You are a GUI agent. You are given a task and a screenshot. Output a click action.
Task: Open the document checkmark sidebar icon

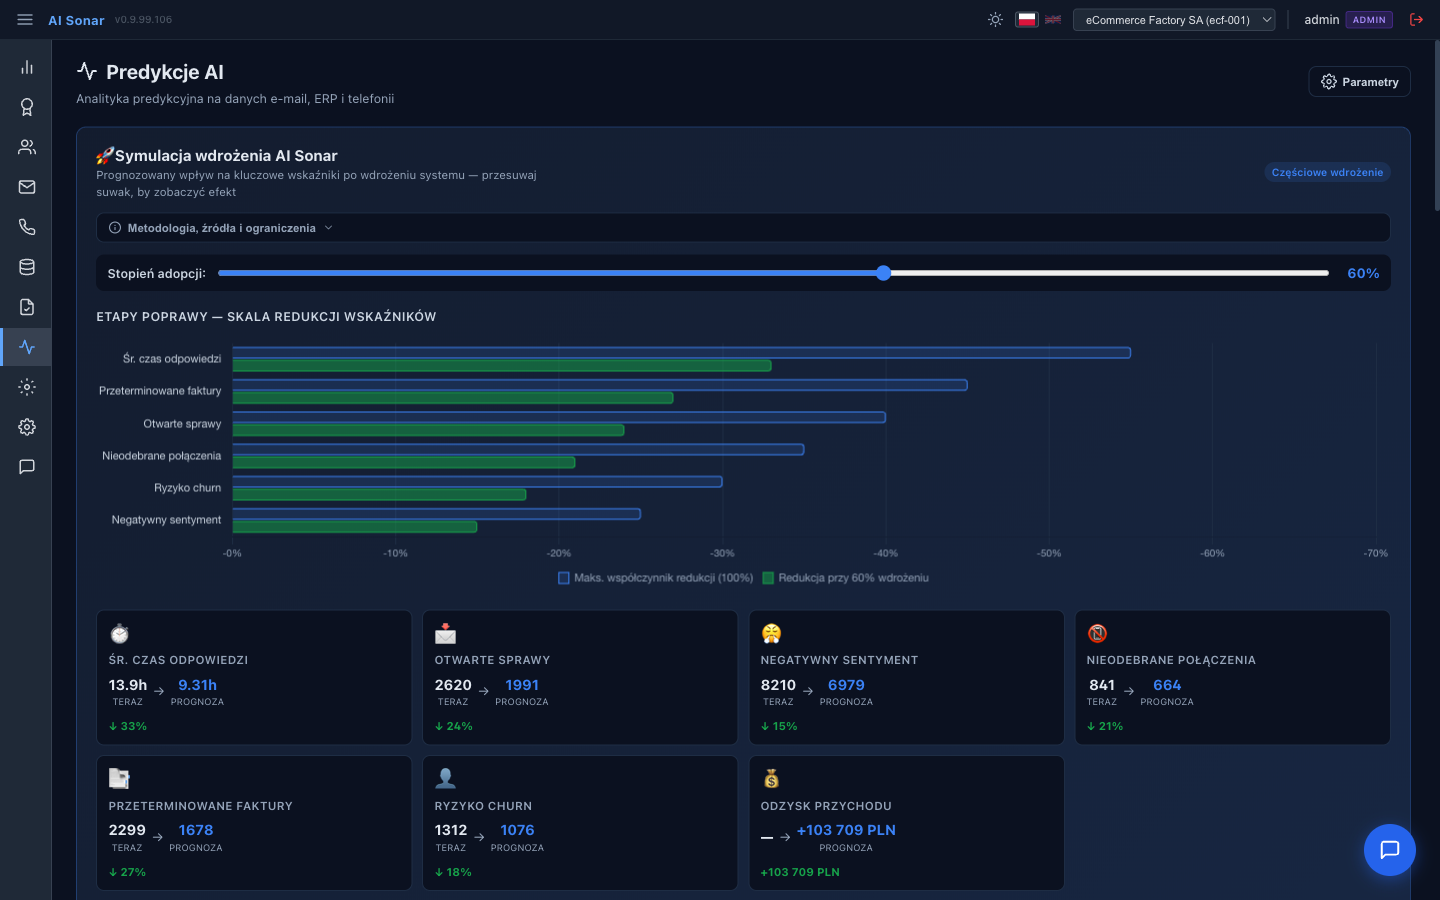pyautogui.click(x=27, y=307)
